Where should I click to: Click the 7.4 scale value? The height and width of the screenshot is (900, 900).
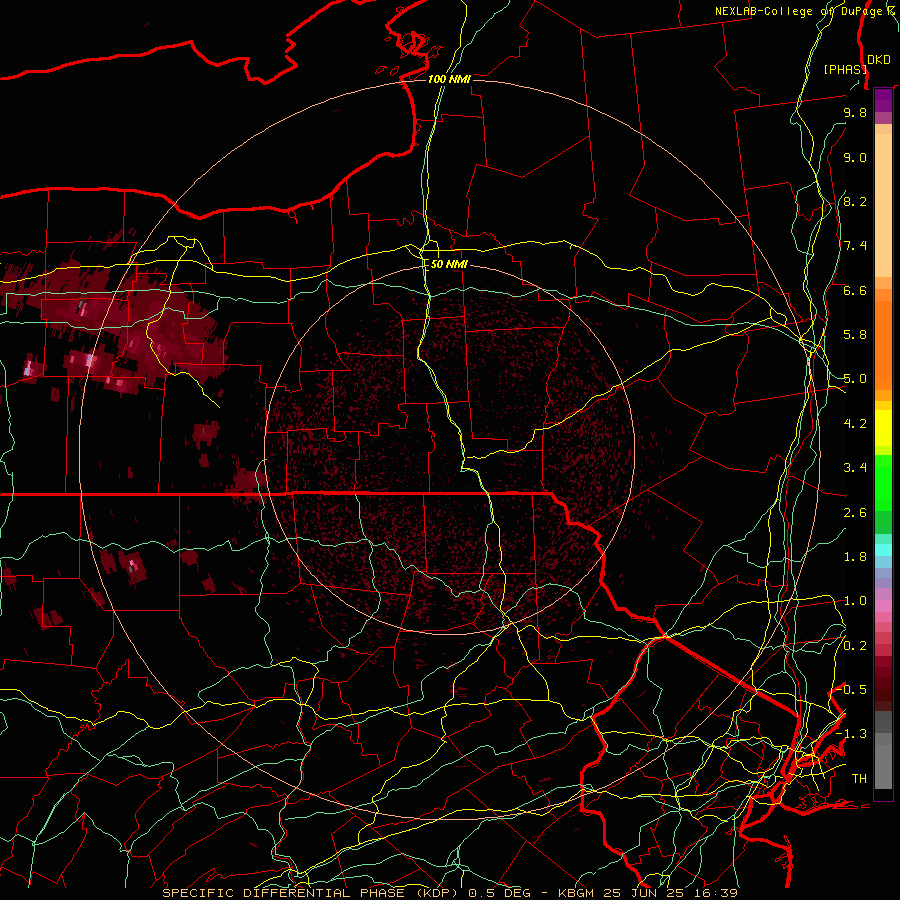coord(855,246)
